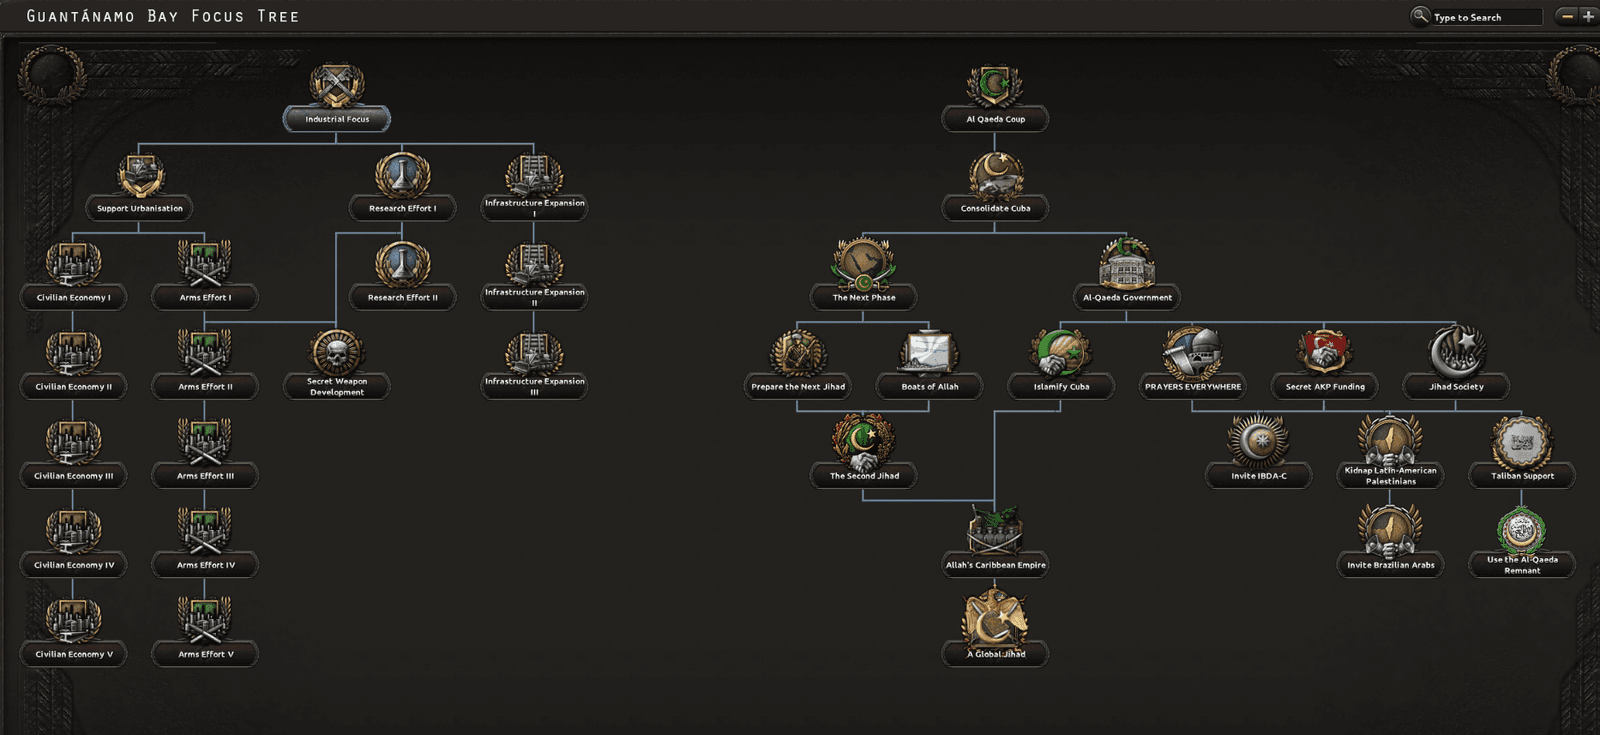Click the Taliban Support focus icon
The height and width of the screenshot is (735, 1600).
(1522, 442)
